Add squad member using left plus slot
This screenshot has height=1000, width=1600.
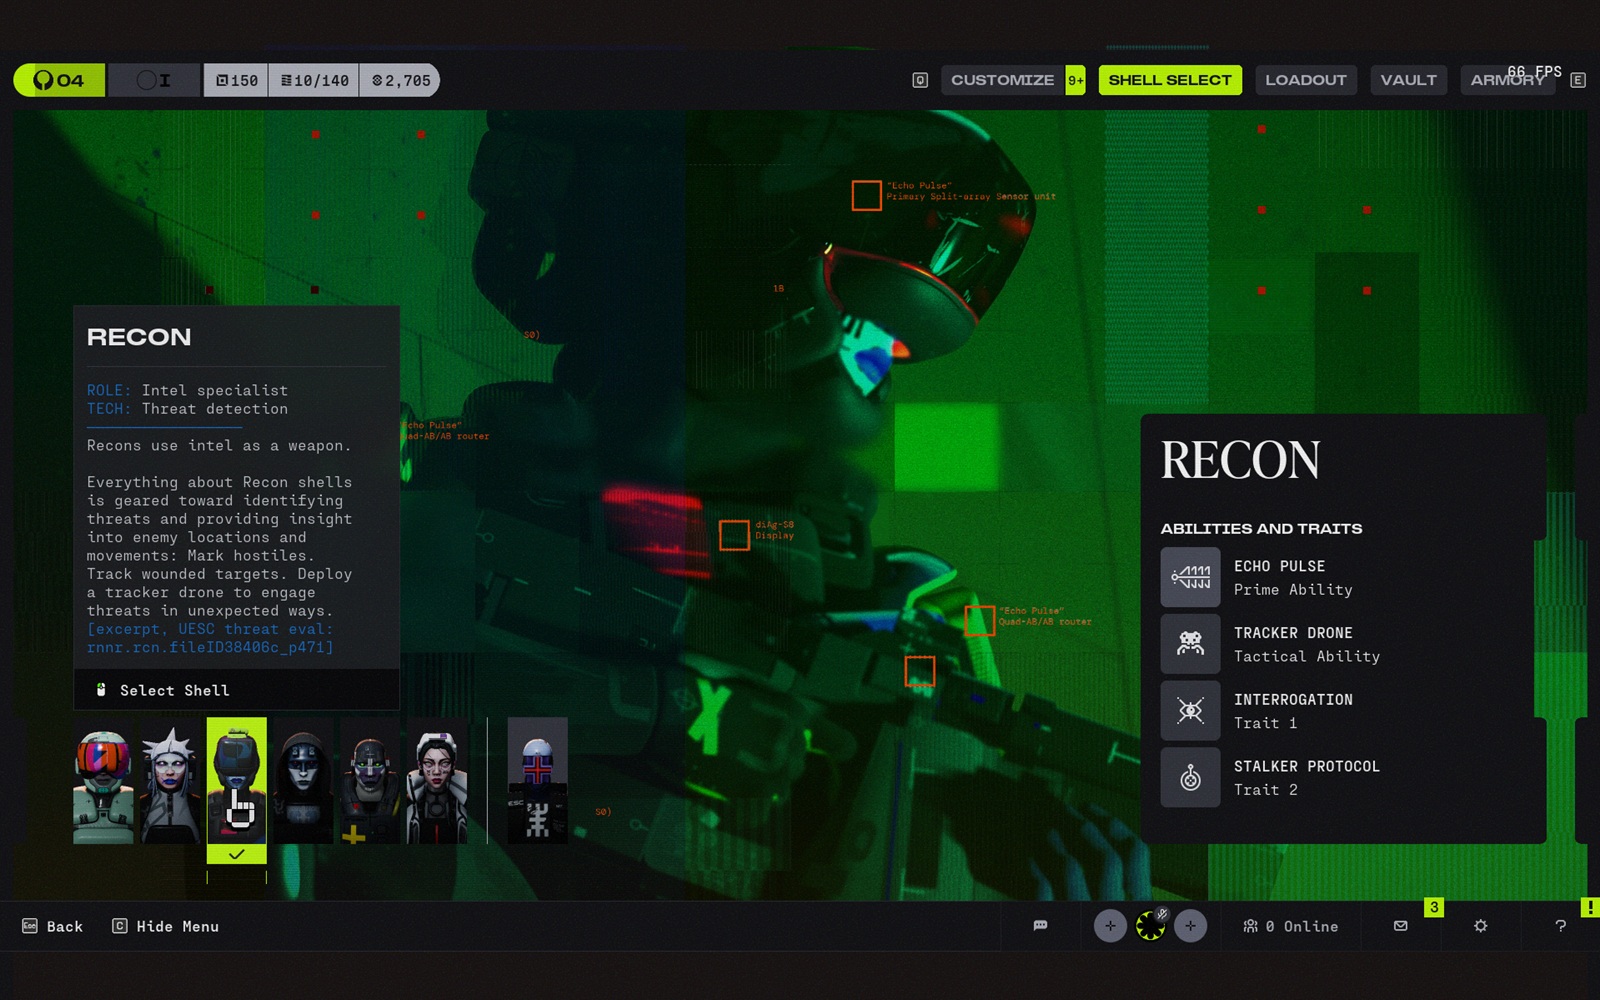coord(1110,926)
